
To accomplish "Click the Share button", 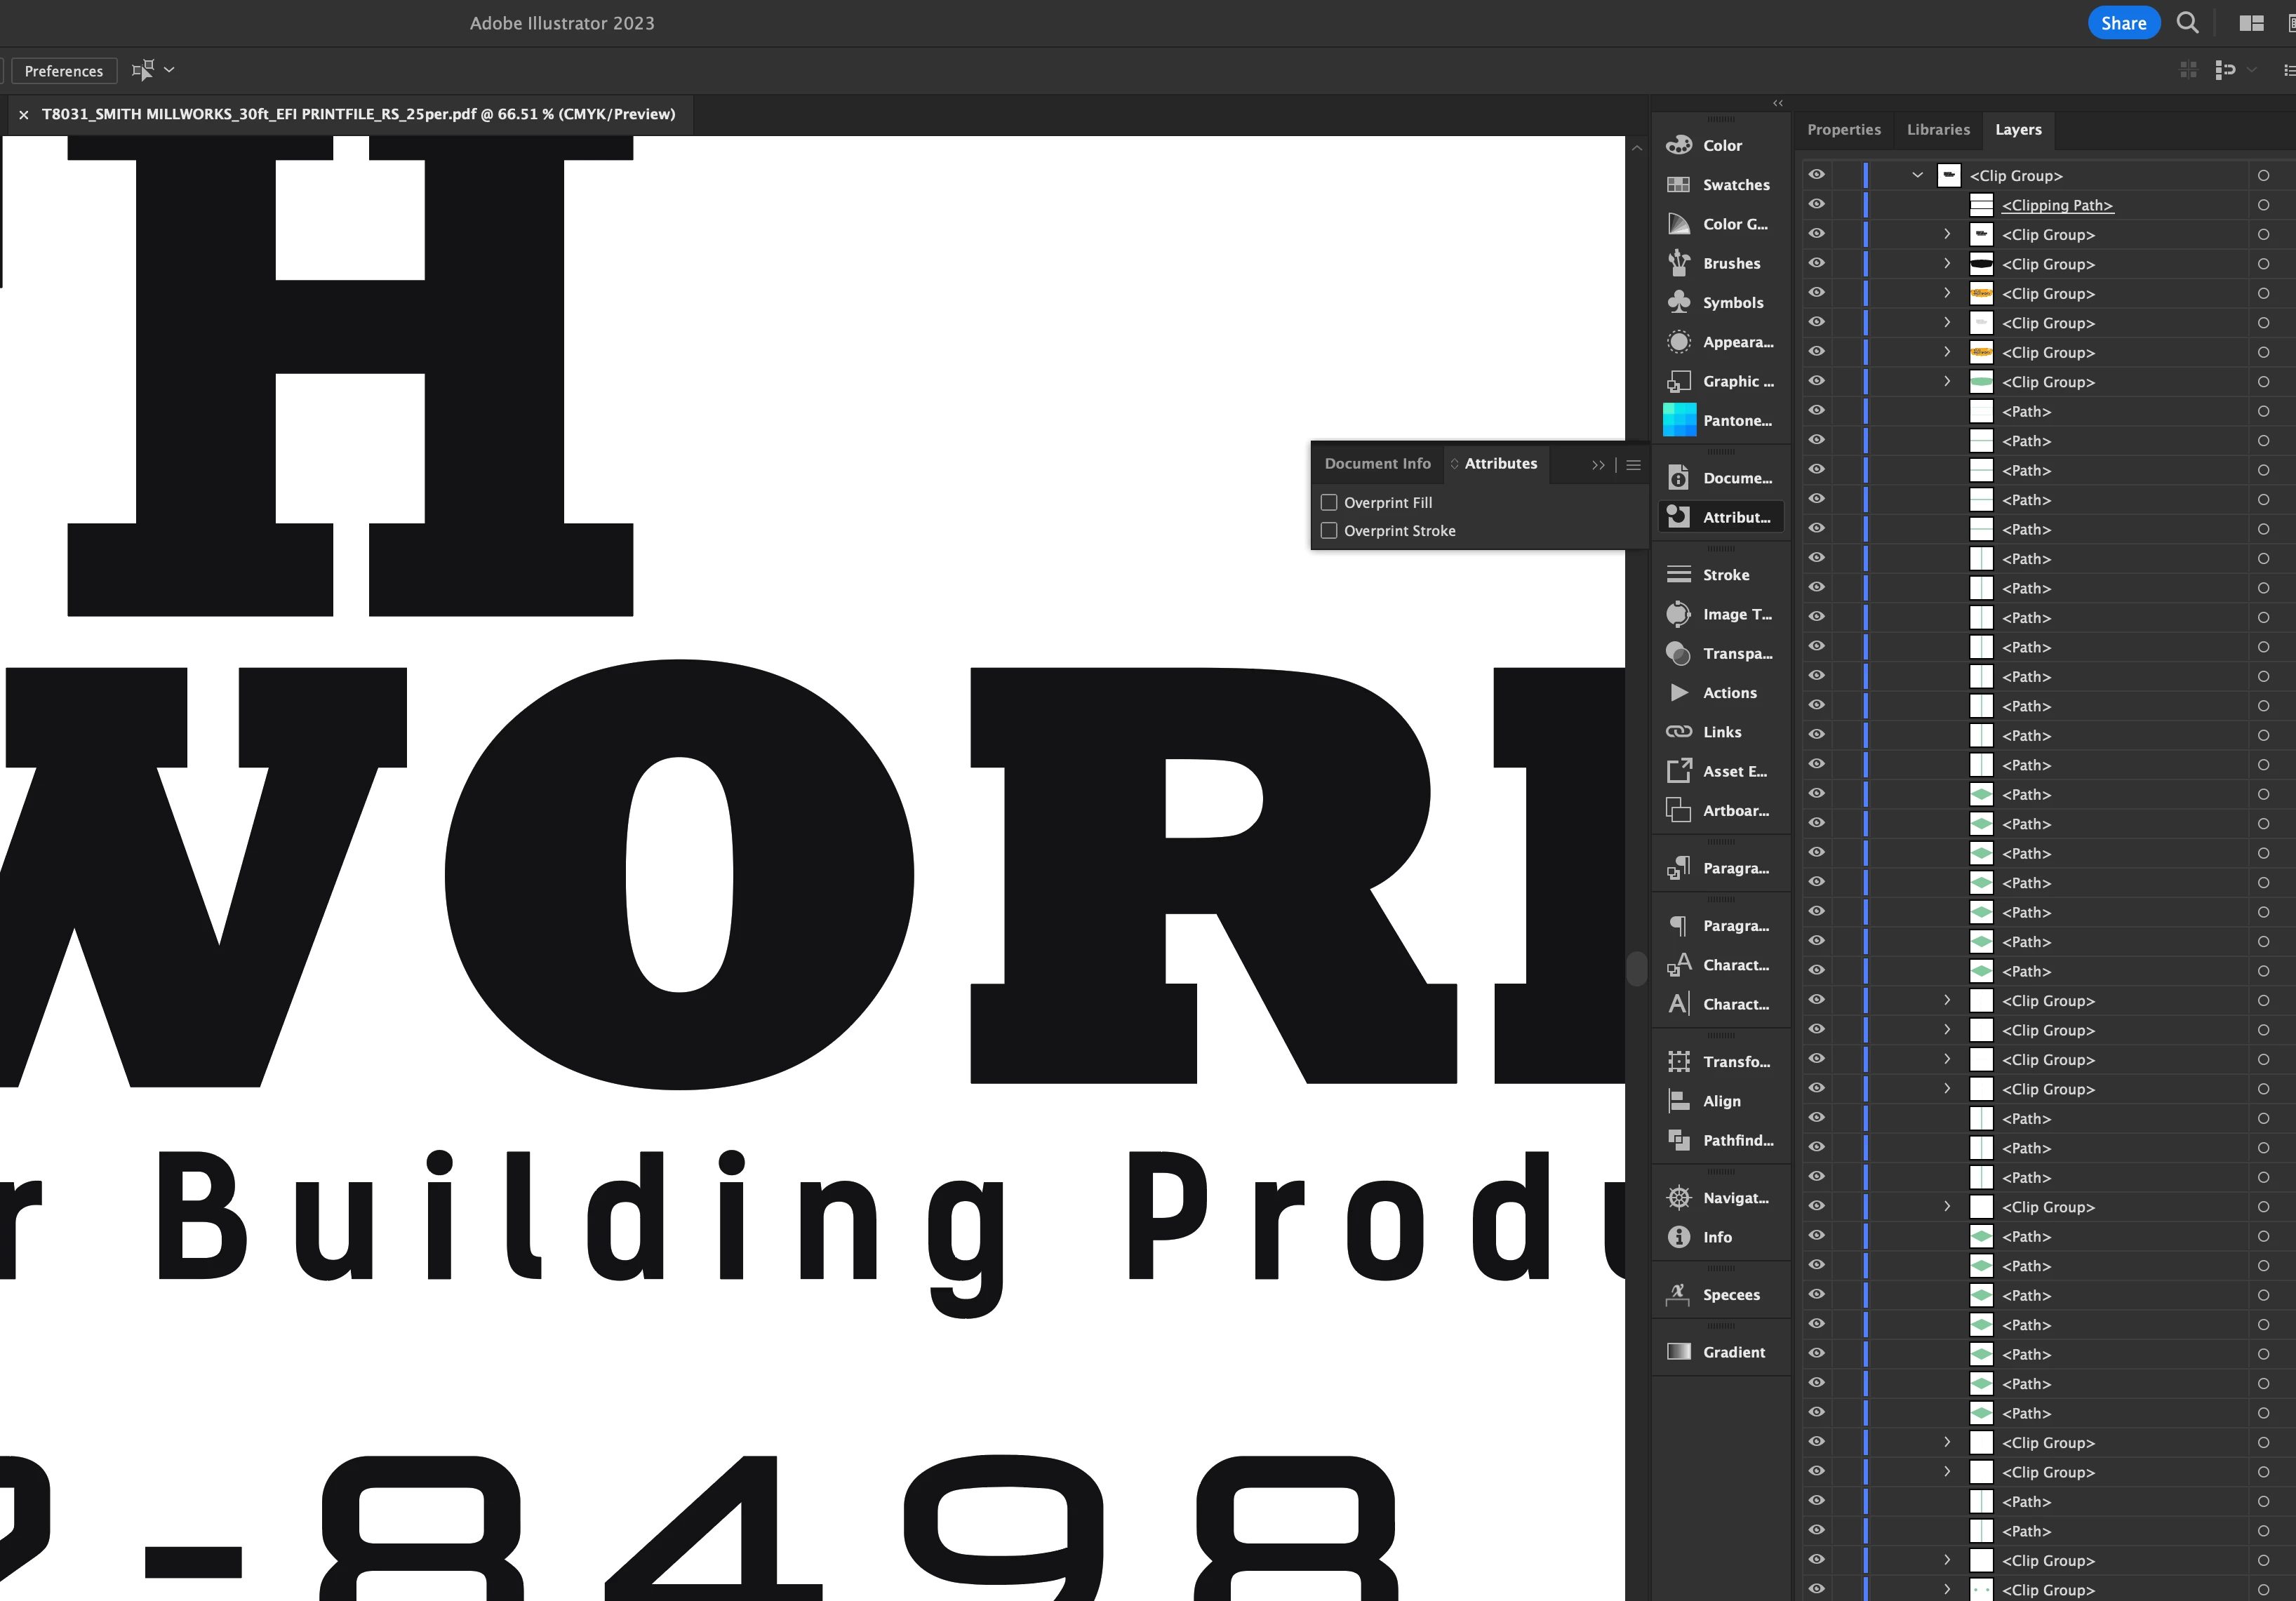I will (x=2123, y=23).
